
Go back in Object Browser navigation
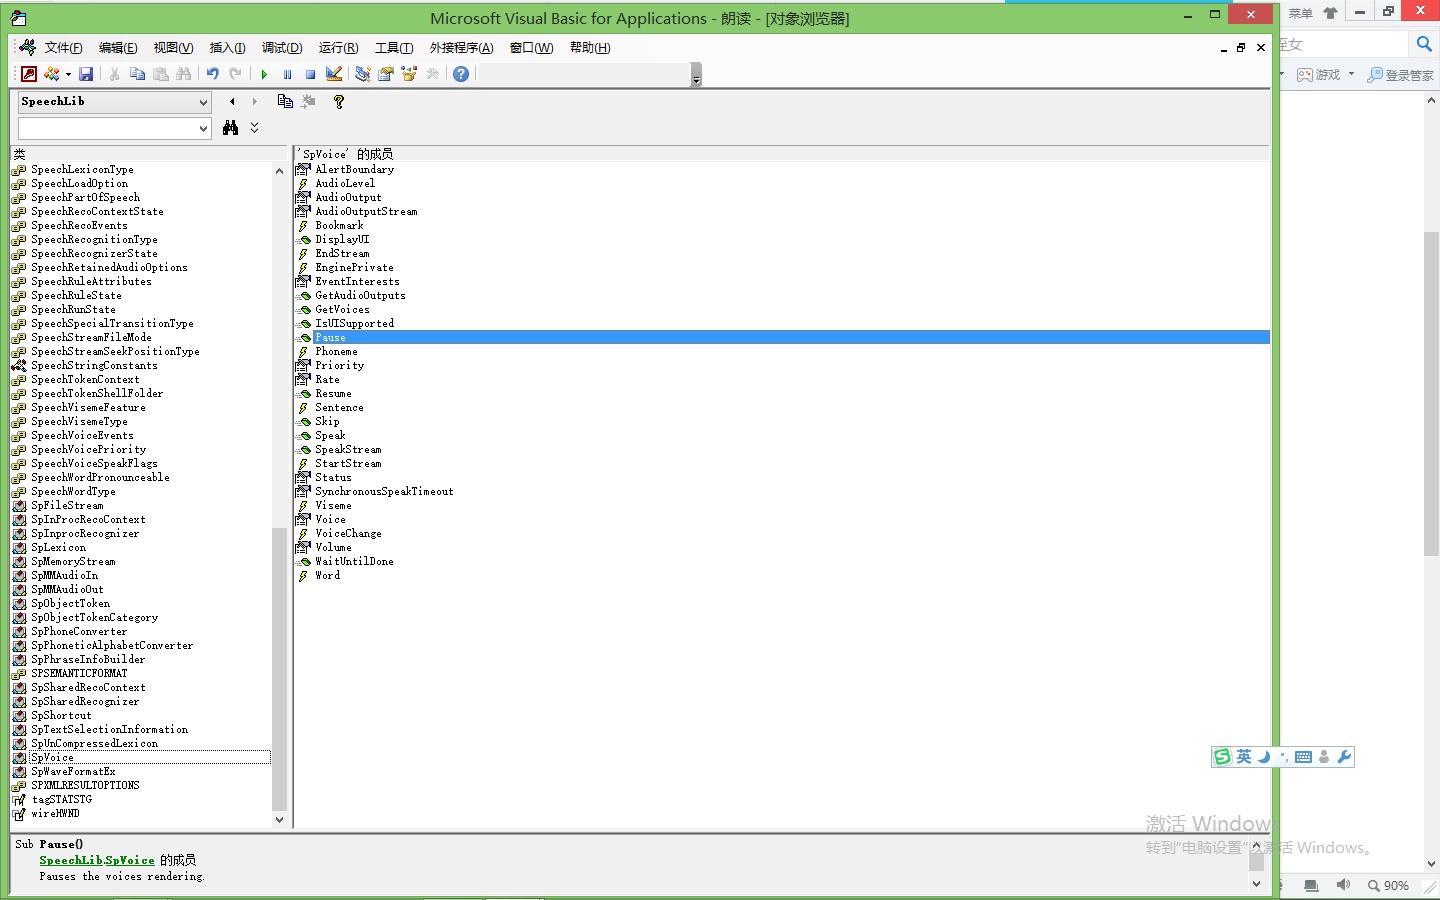(232, 101)
